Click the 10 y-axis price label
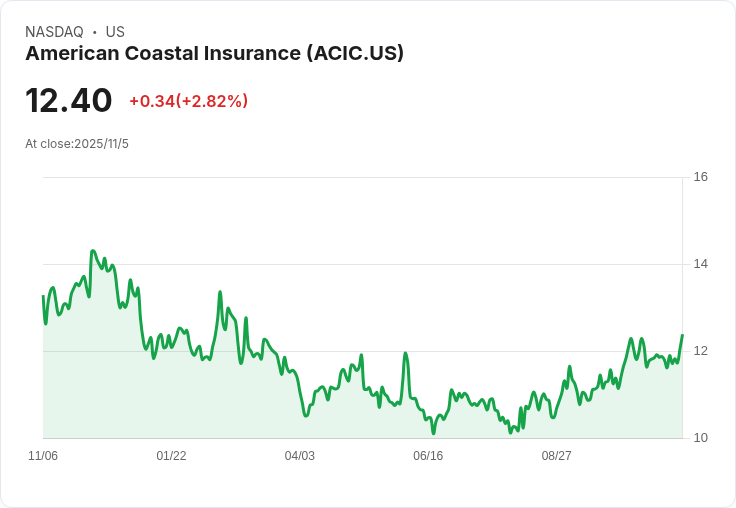Viewport: 736px width, 508px height. (x=701, y=438)
